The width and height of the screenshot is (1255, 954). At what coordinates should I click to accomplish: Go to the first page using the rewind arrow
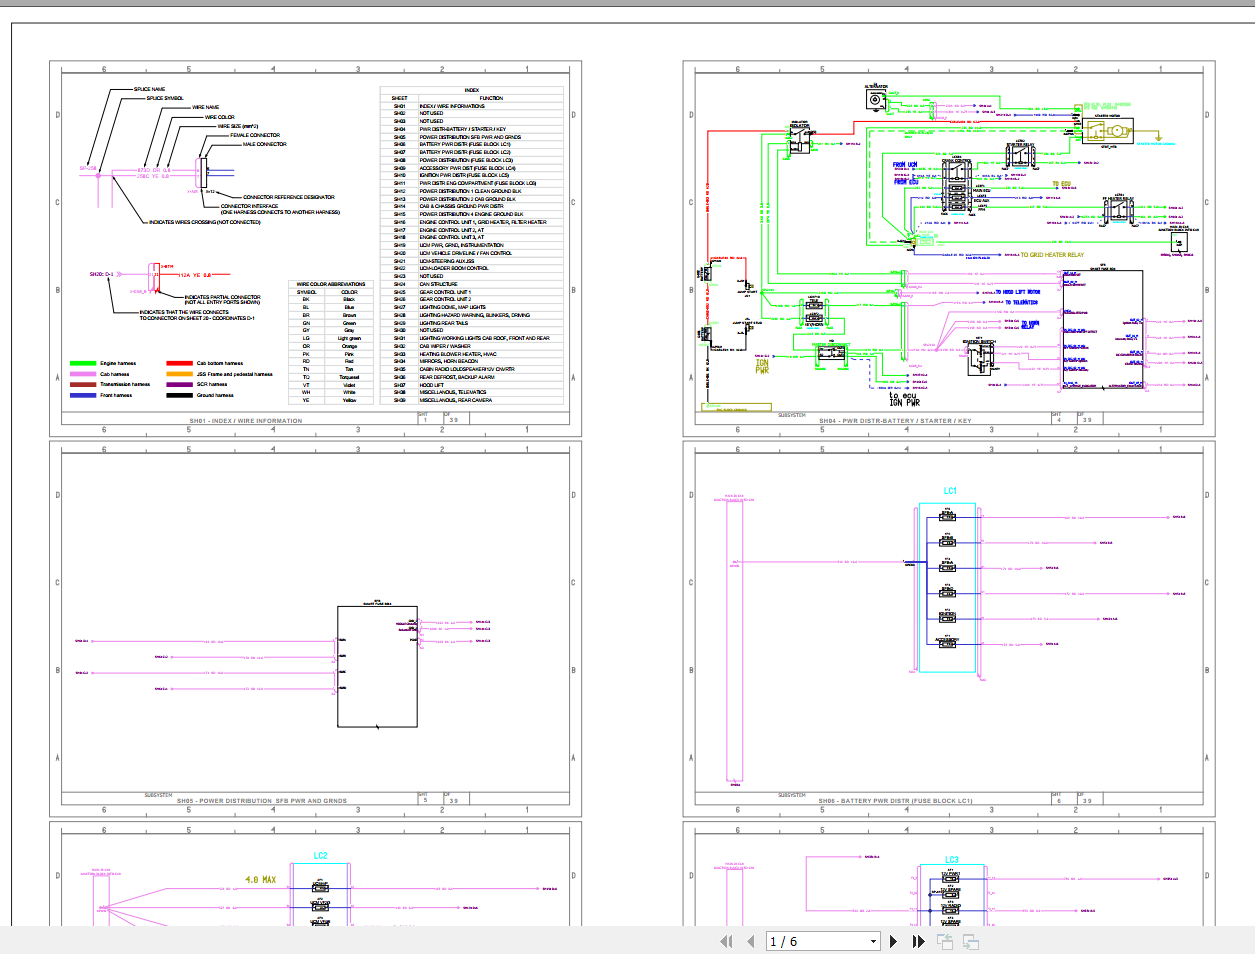click(x=726, y=941)
